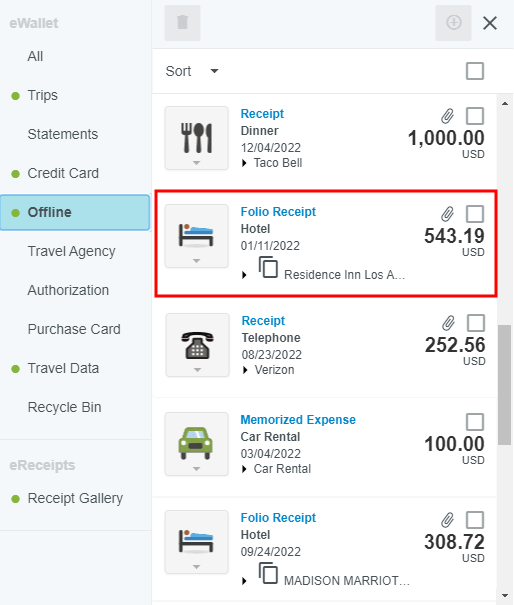Image resolution: width=514 pixels, height=605 pixels.
Task: Click the trash delete icon
Action: pyautogui.click(x=182, y=23)
